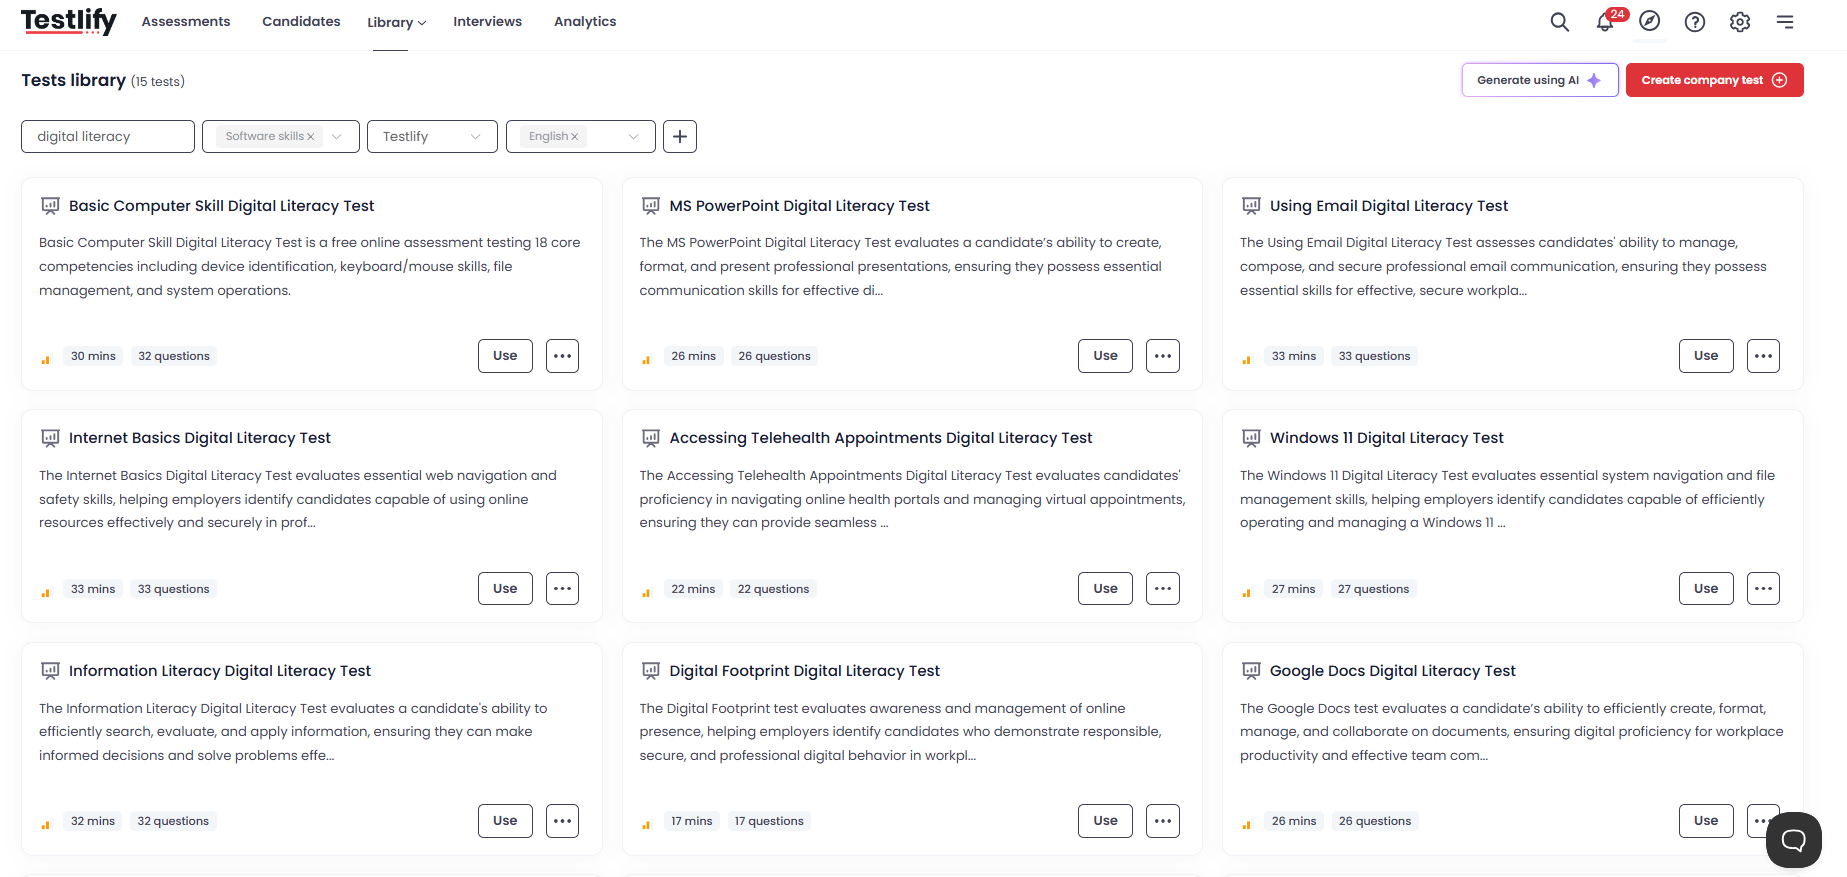Use the Basic Computer Skill test

(x=505, y=356)
